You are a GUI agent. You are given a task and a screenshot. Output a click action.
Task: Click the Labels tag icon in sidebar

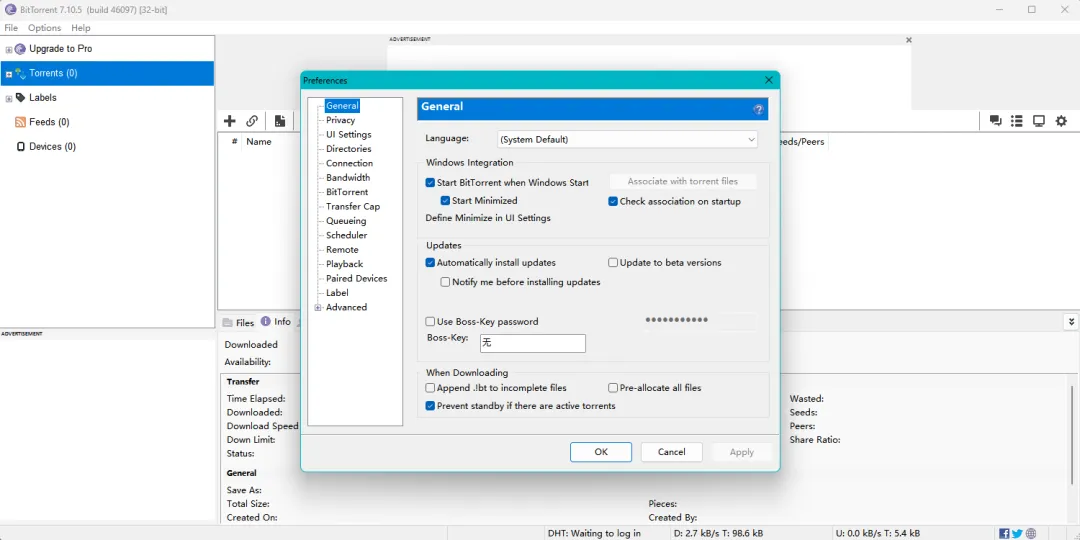pos(21,98)
